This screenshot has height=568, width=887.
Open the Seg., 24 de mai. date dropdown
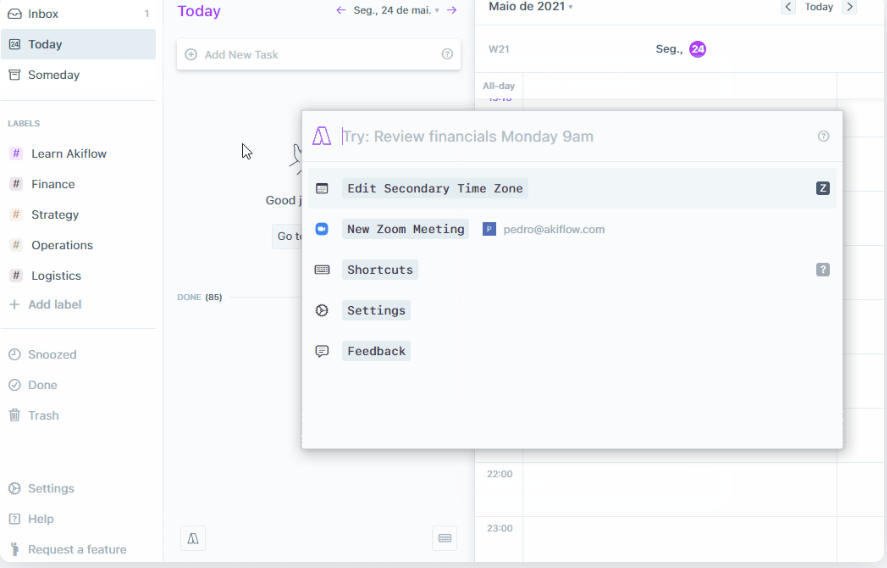coord(396,10)
